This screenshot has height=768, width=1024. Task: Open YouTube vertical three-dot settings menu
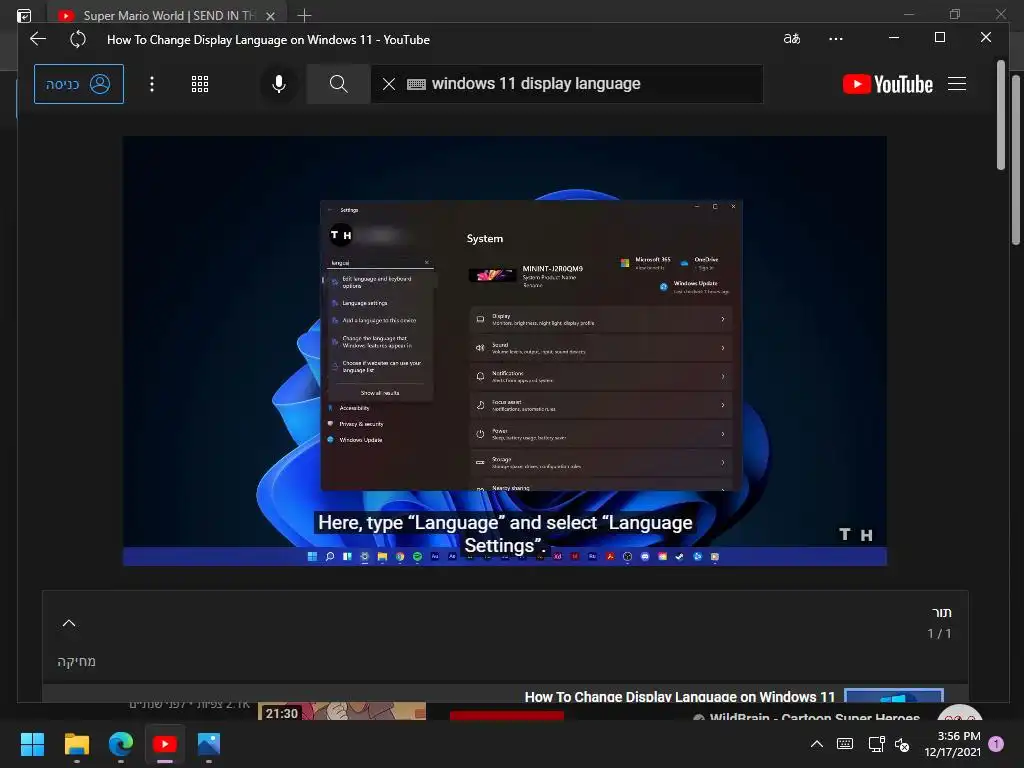click(x=152, y=84)
